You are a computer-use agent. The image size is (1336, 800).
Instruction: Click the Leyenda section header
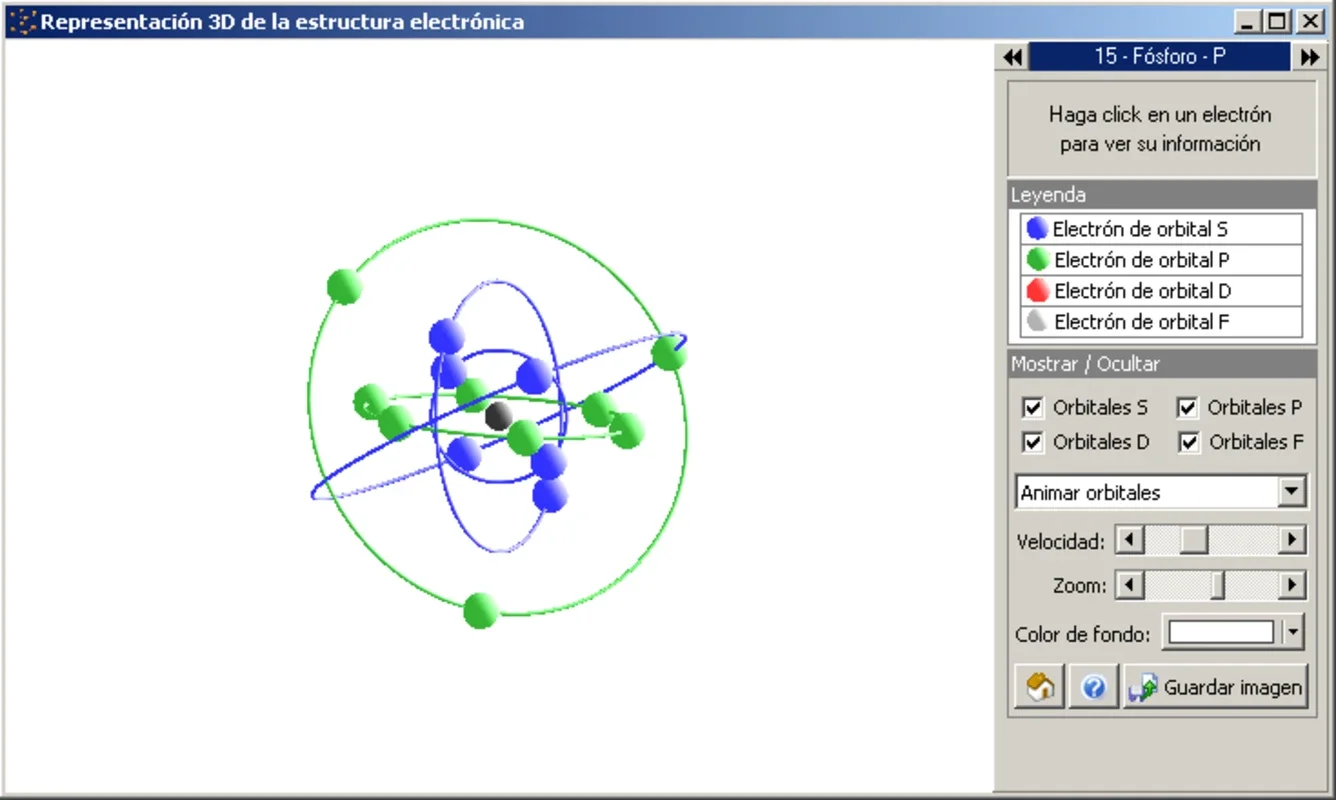pyautogui.click(x=1160, y=195)
